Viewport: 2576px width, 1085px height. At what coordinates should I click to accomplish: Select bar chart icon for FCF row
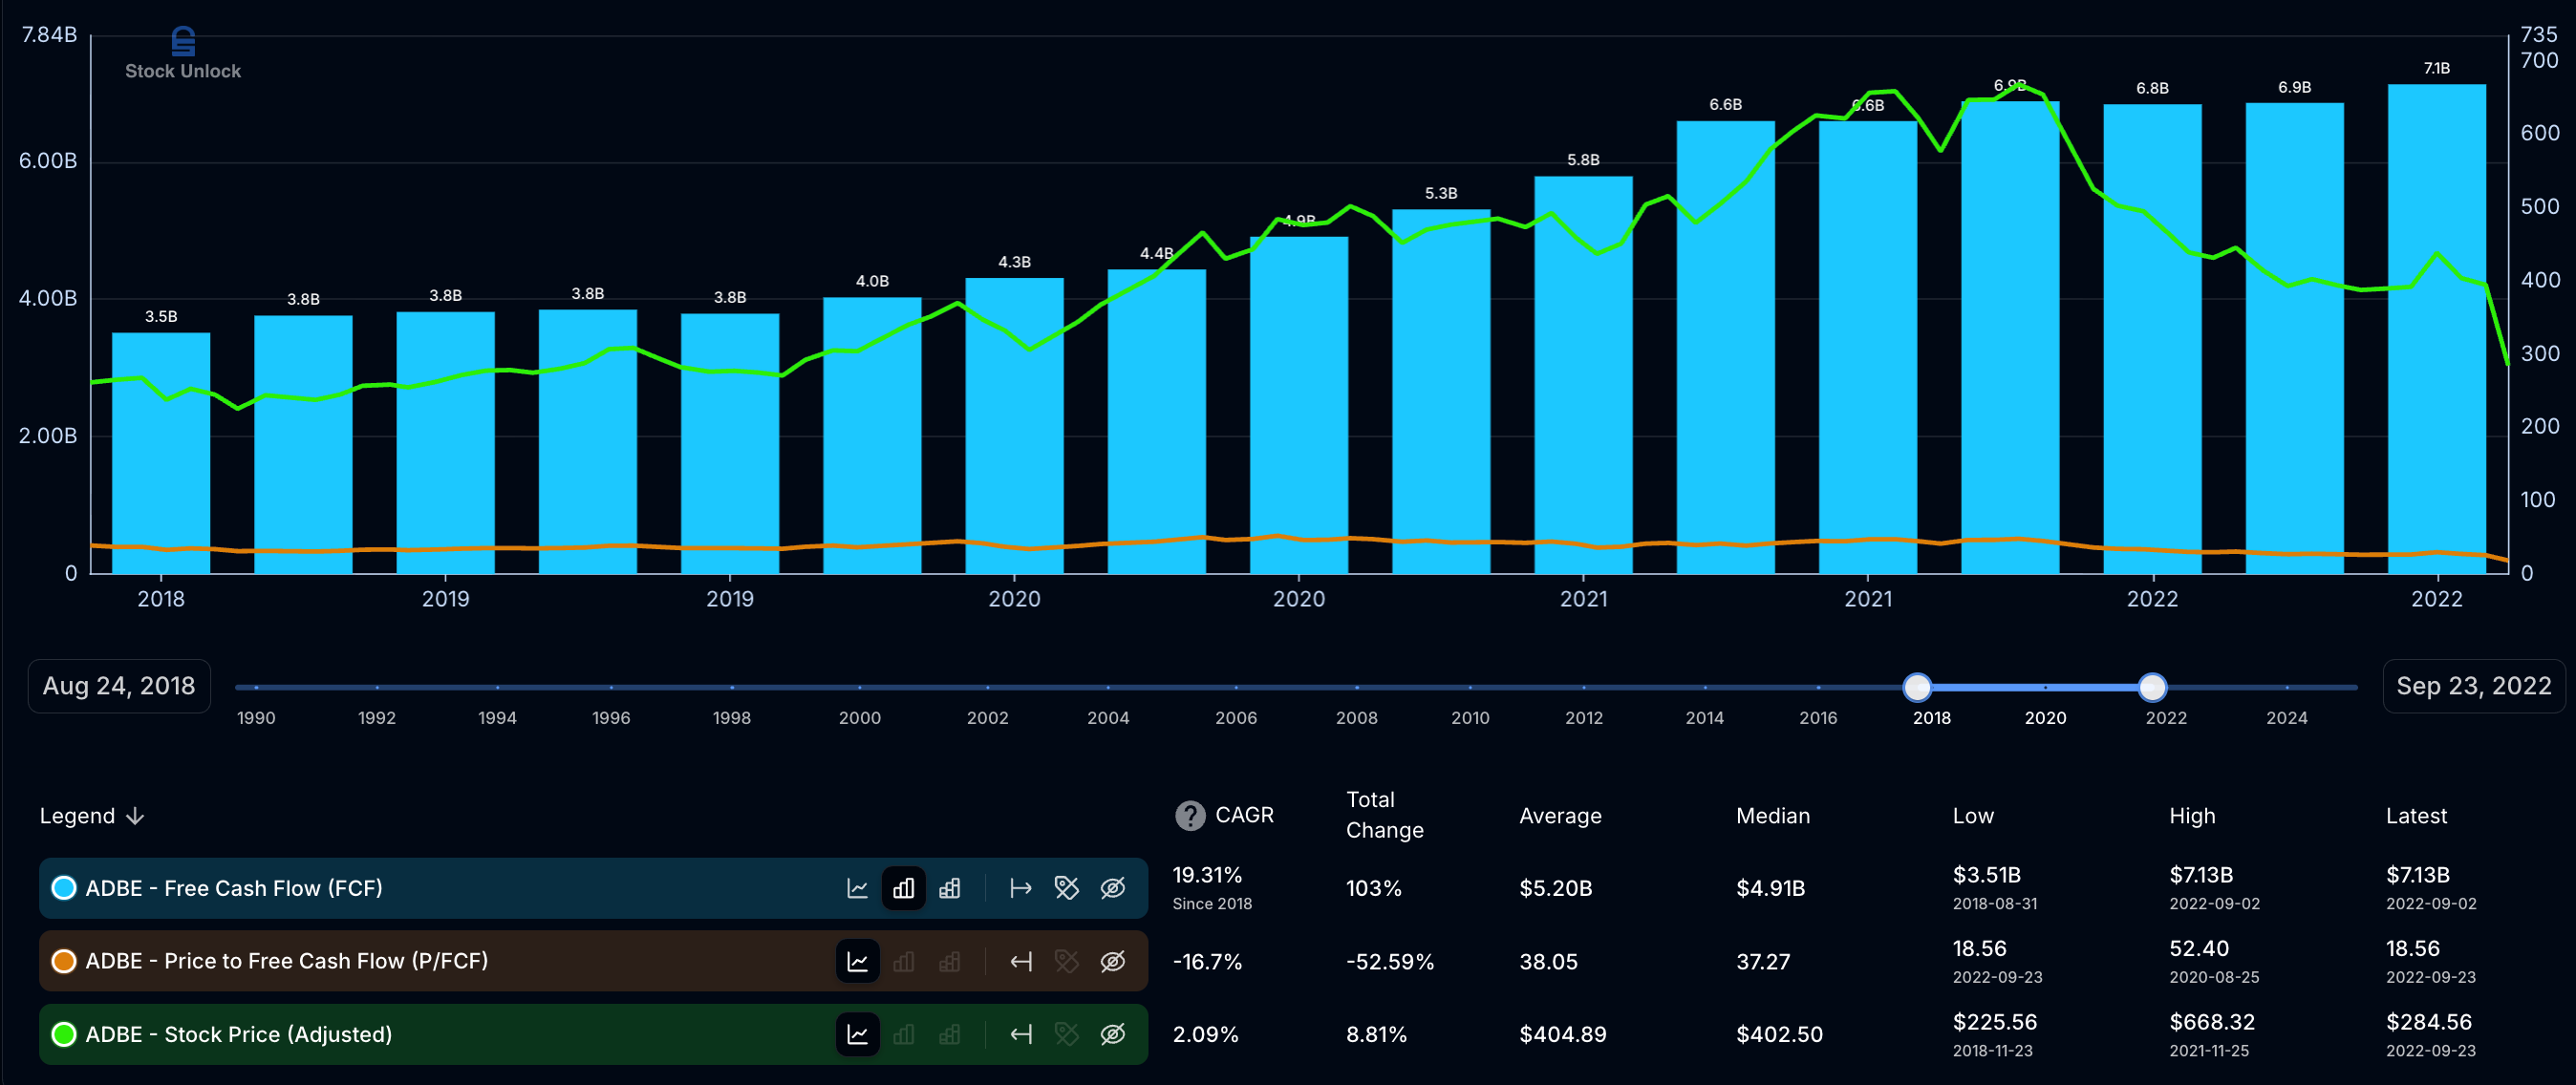coord(903,888)
